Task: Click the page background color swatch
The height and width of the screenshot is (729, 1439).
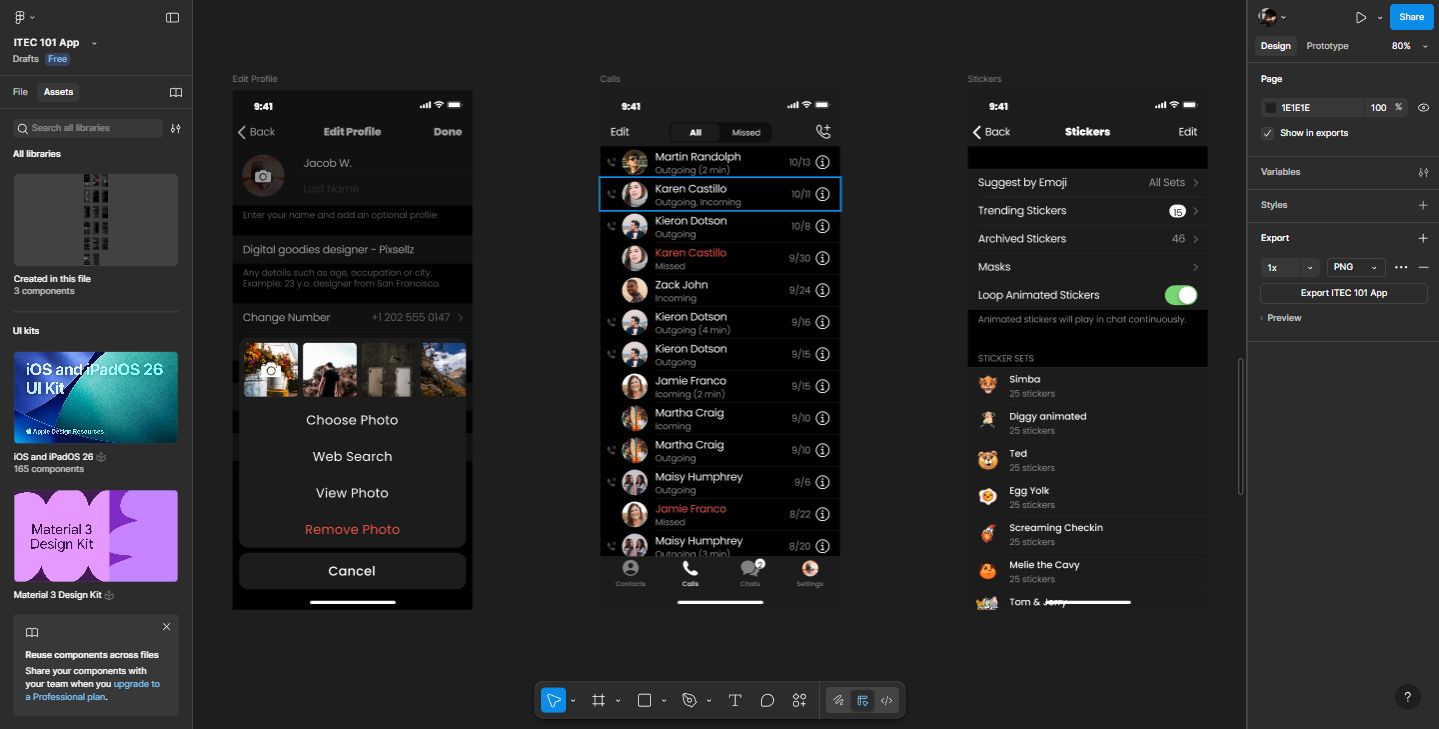Action: (x=1271, y=107)
